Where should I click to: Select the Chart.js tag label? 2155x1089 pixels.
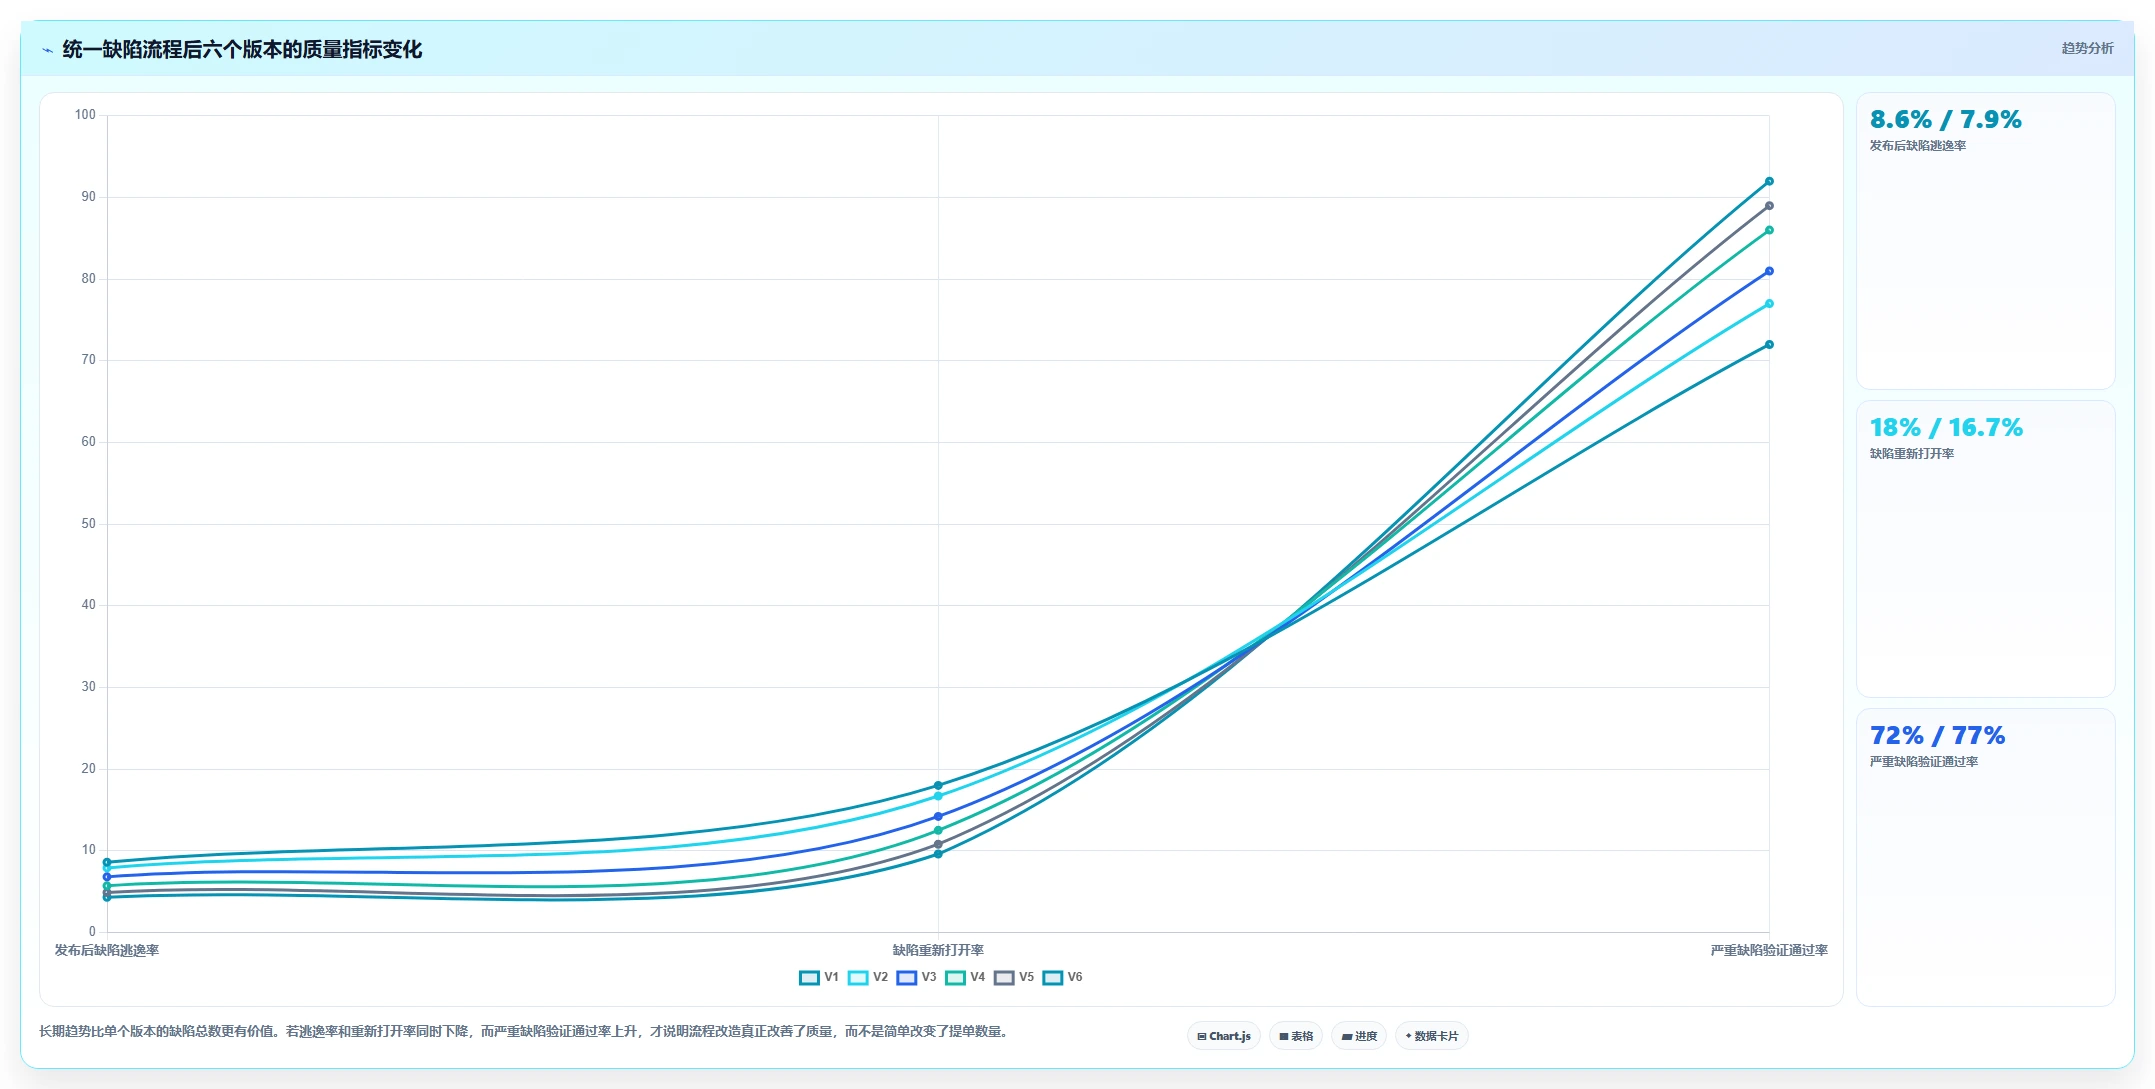pos(1230,1036)
